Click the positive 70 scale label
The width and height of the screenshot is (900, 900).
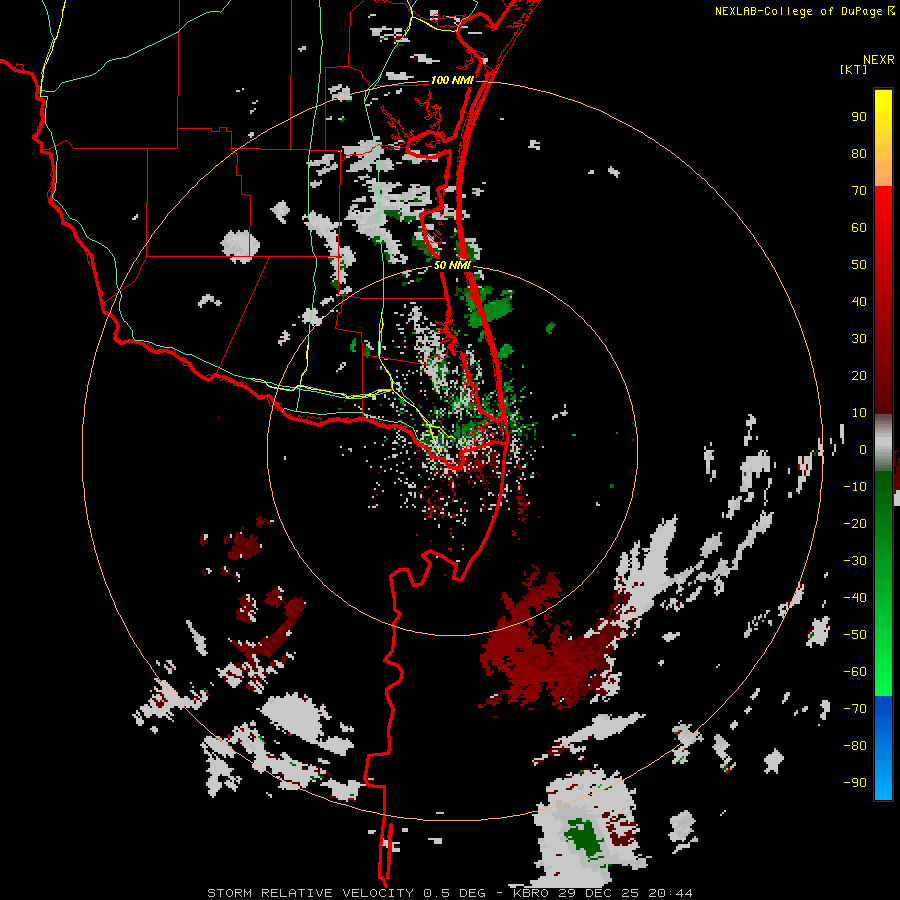[x=859, y=191]
